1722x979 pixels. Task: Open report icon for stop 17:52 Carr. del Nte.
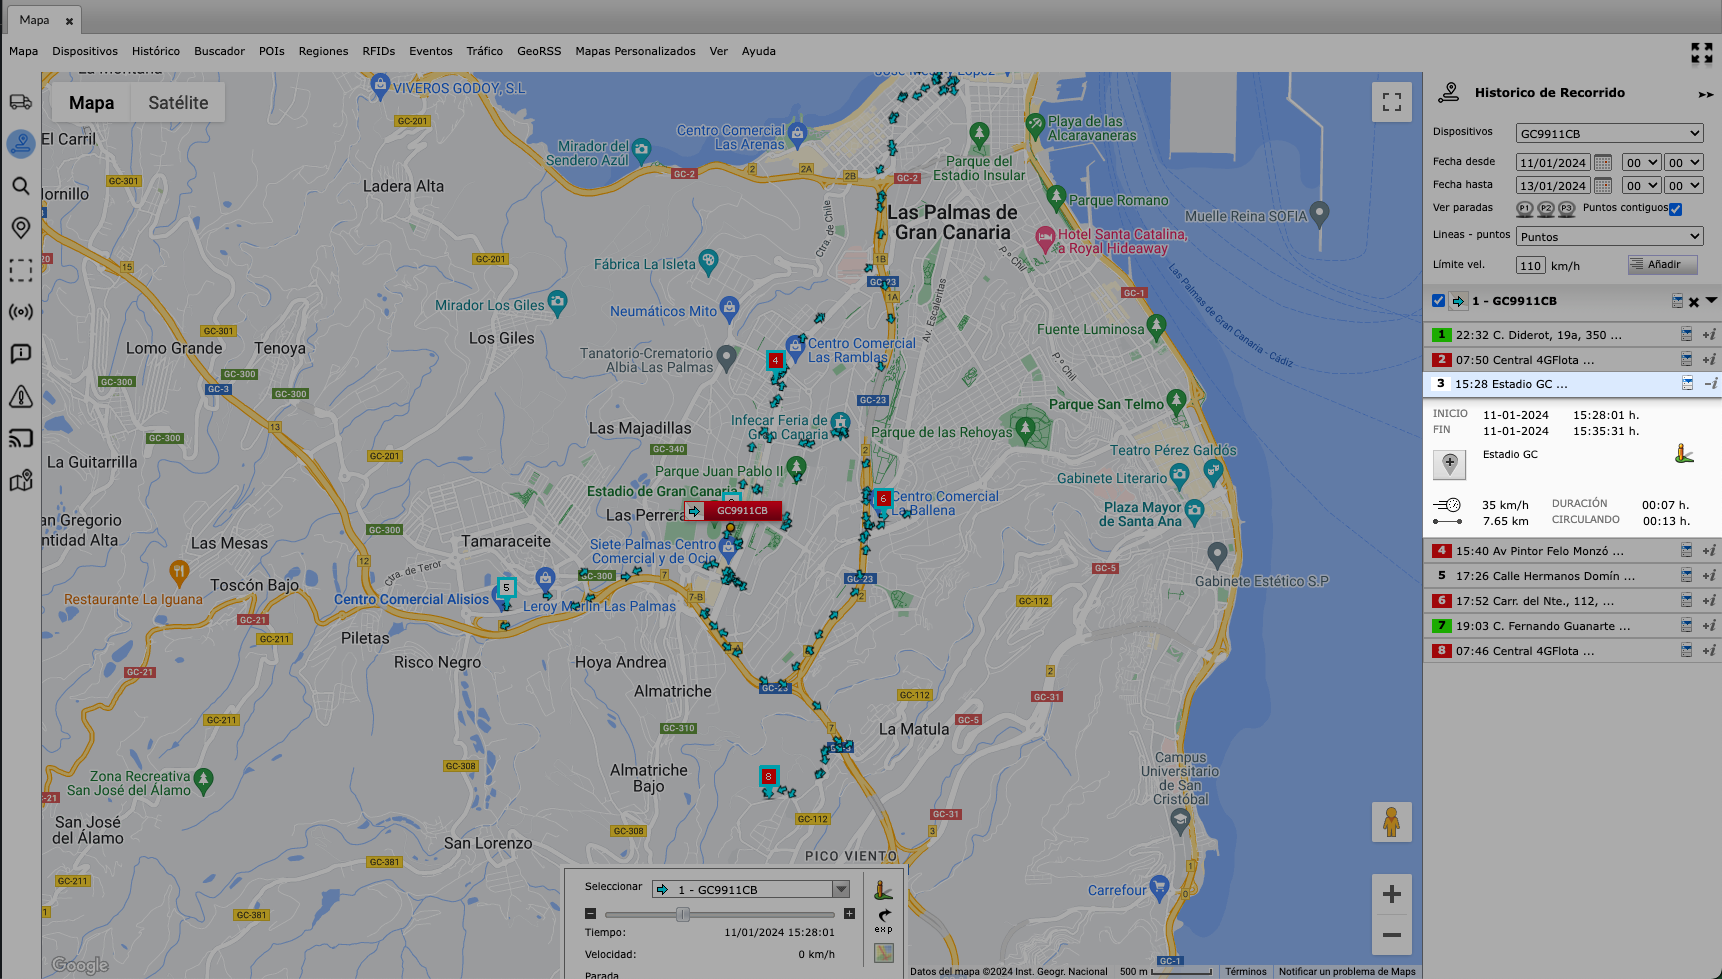tap(1686, 601)
